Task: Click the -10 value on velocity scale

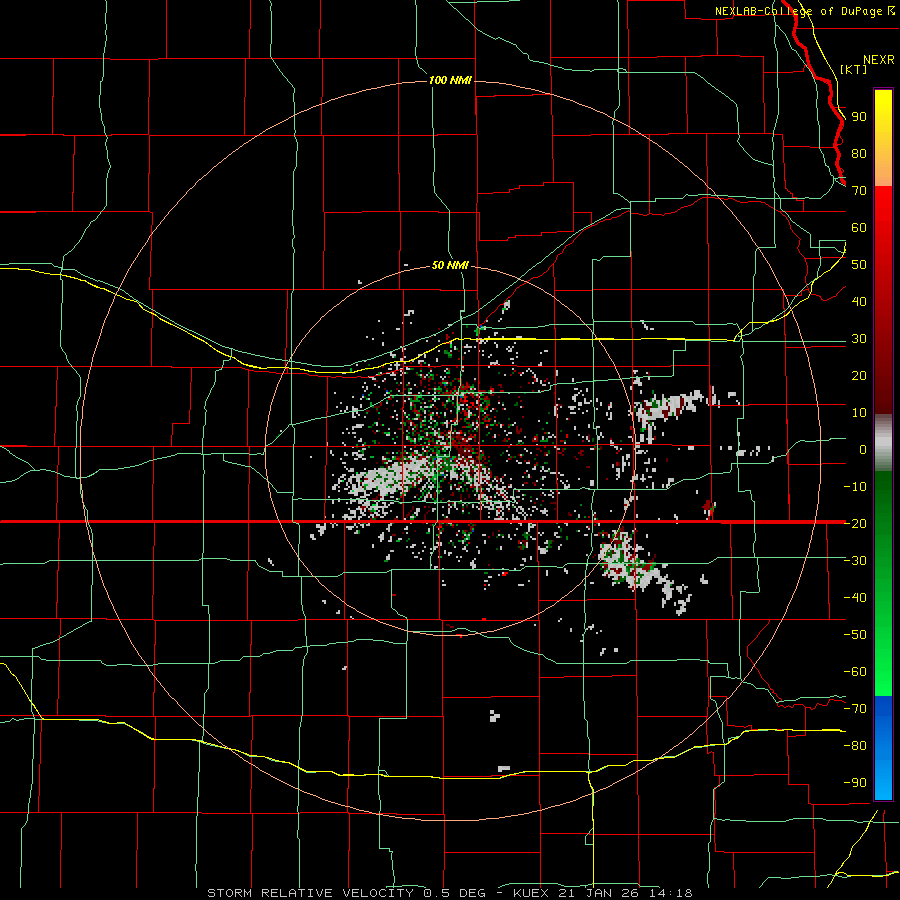Action: pos(855,487)
